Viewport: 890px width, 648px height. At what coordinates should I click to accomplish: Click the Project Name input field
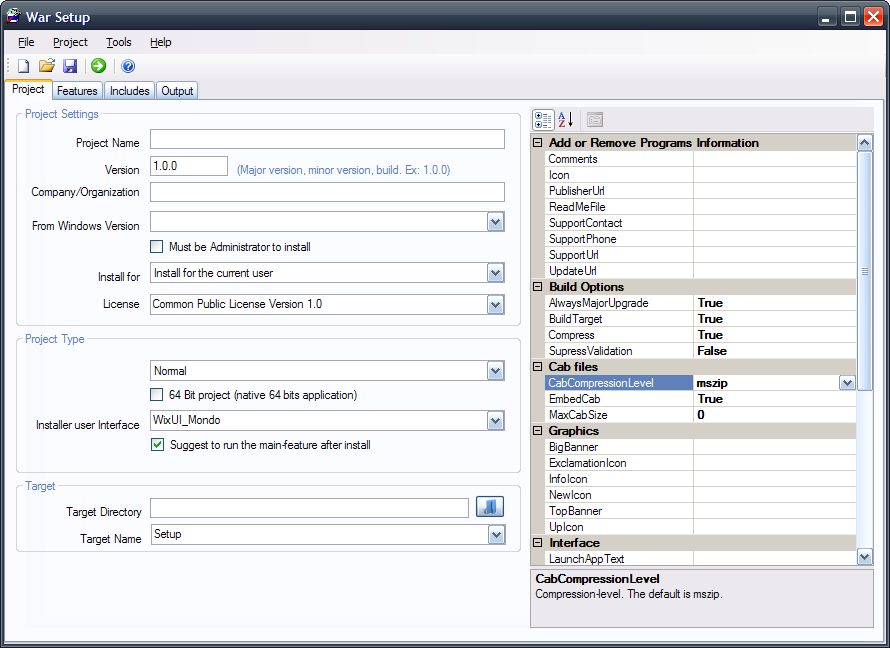[x=328, y=139]
